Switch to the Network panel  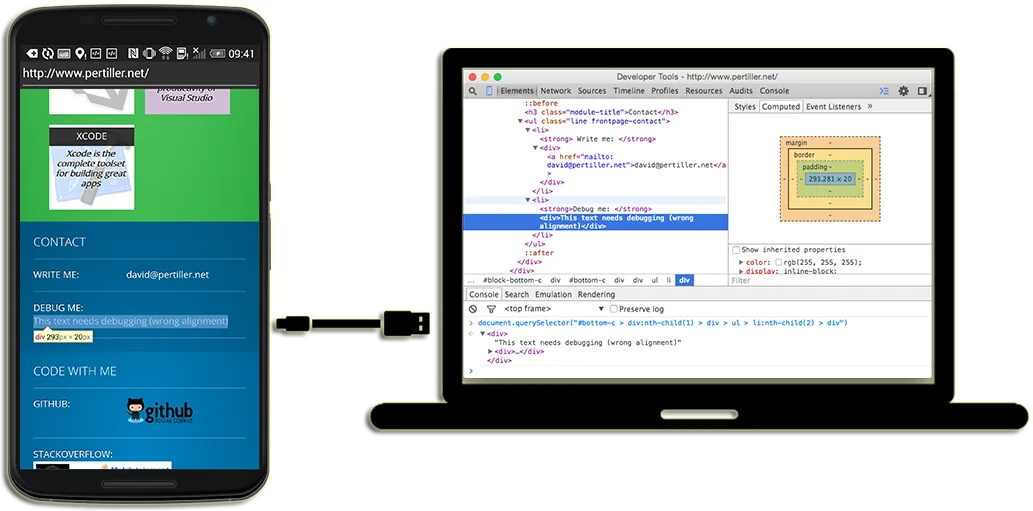pos(556,91)
